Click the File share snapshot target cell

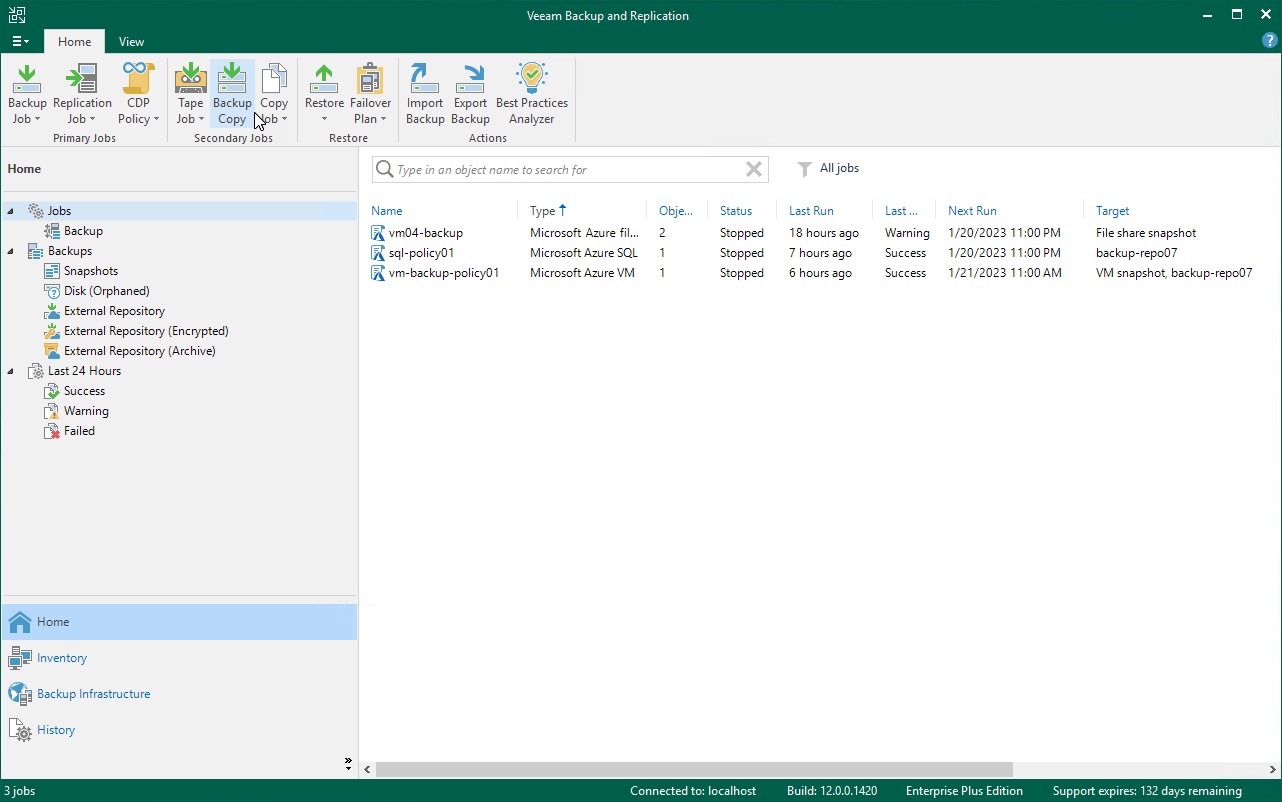tap(1146, 233)
